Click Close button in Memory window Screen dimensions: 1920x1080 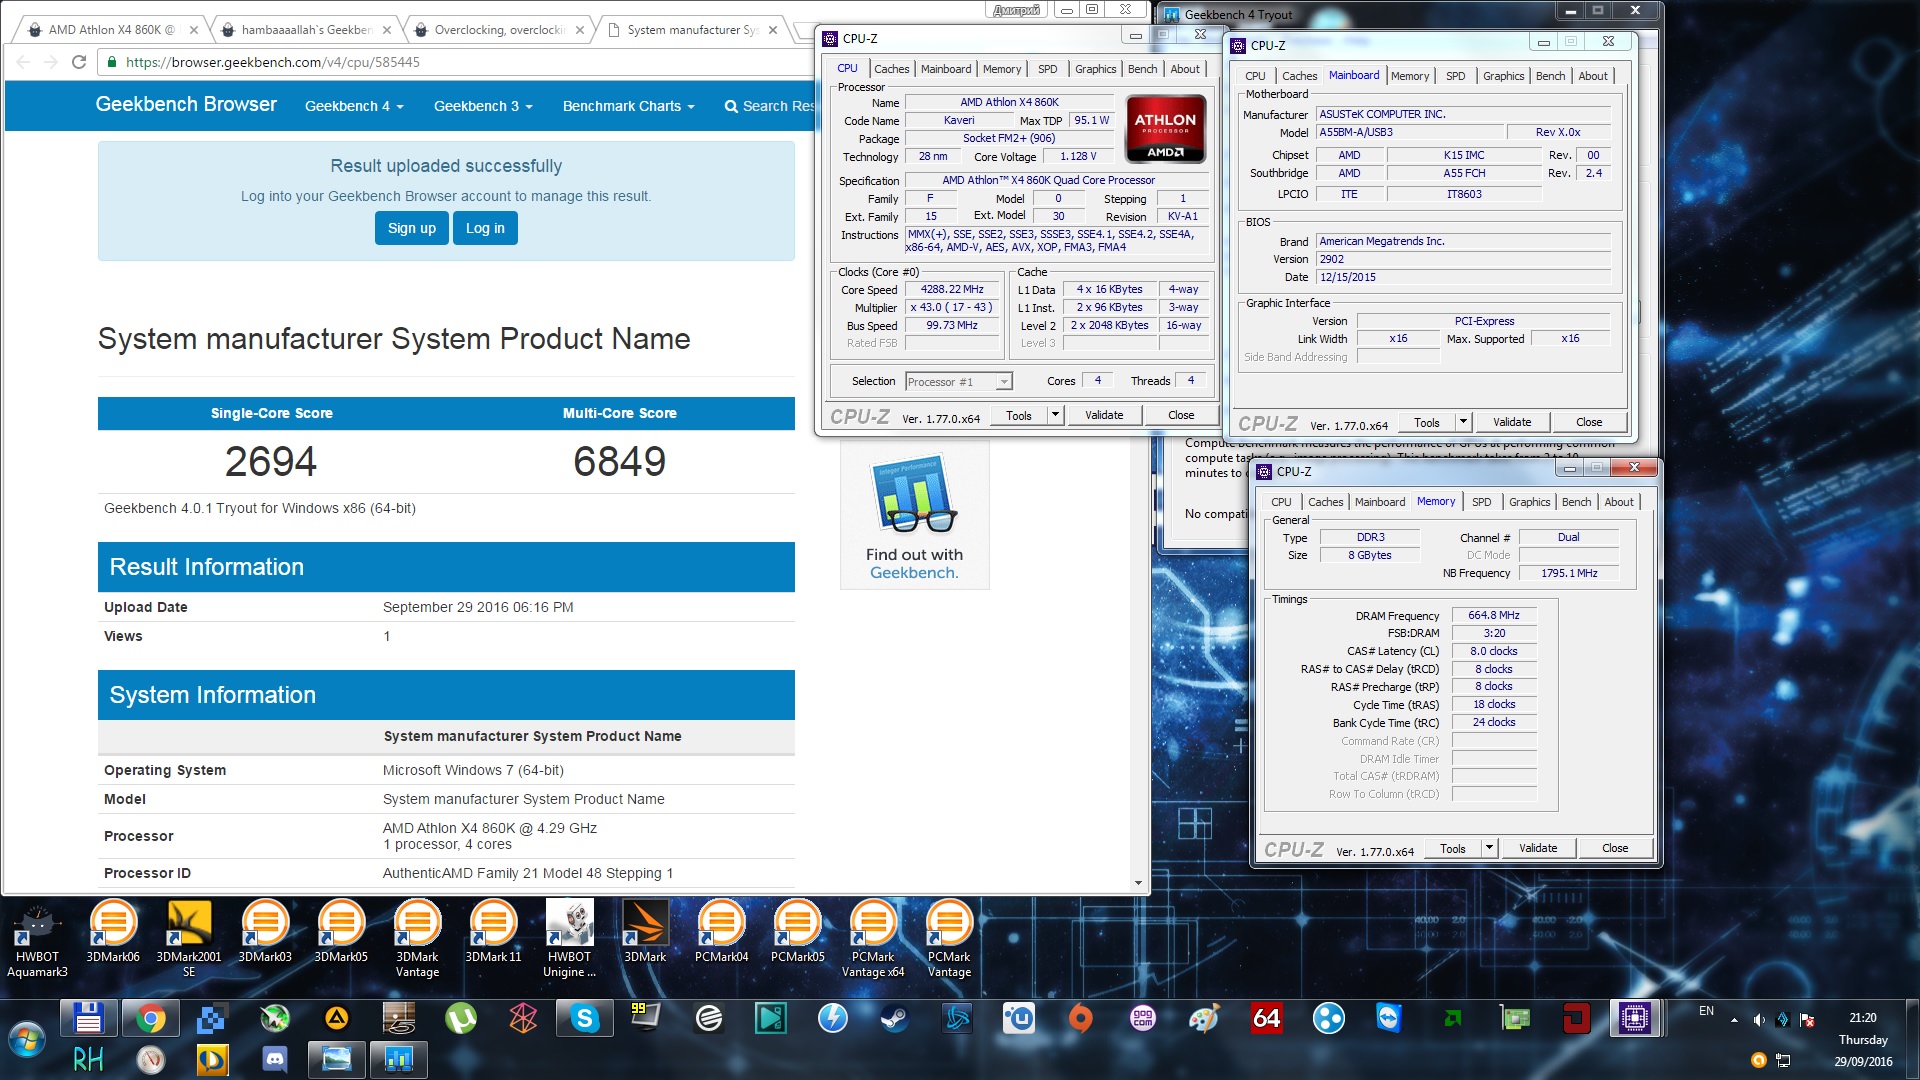coord(1615,848)
